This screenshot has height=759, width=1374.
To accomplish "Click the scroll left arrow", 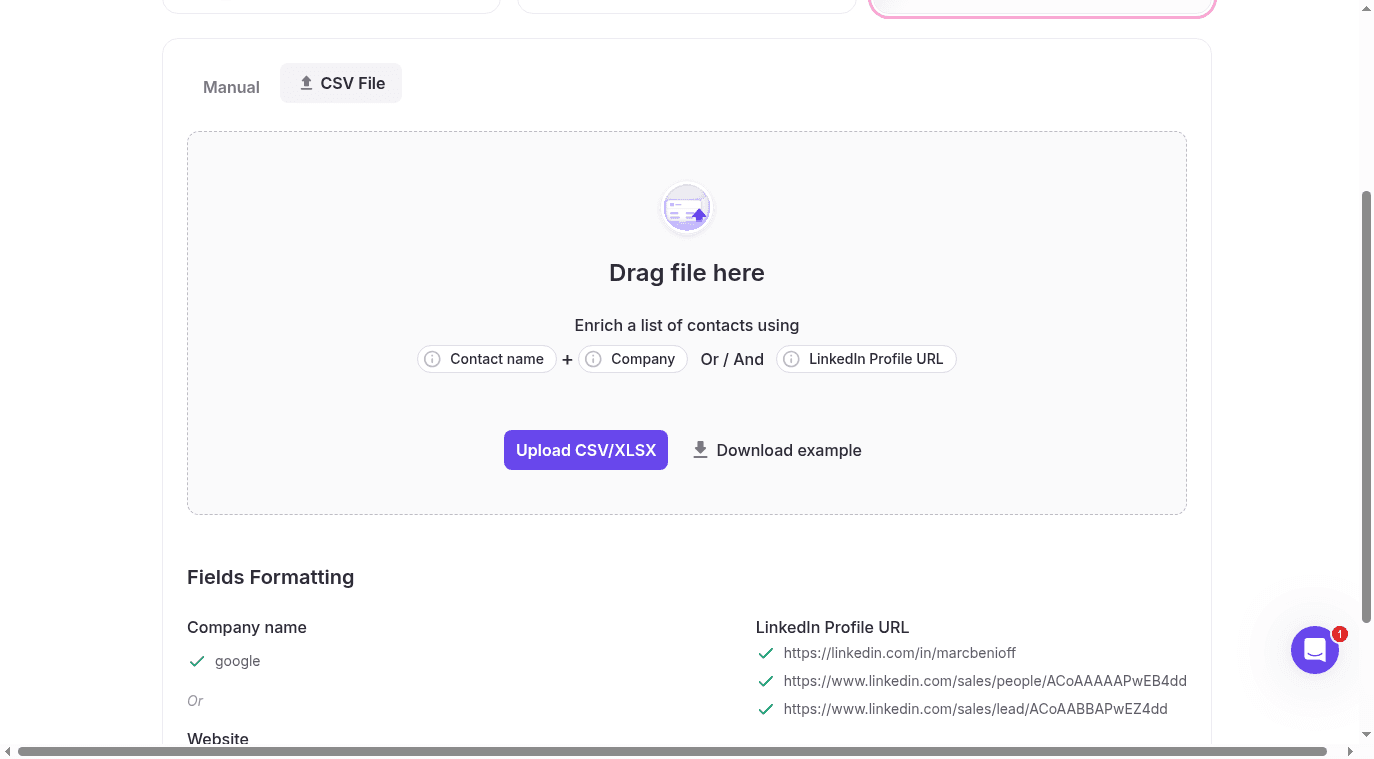I will [x=8, y=751].
